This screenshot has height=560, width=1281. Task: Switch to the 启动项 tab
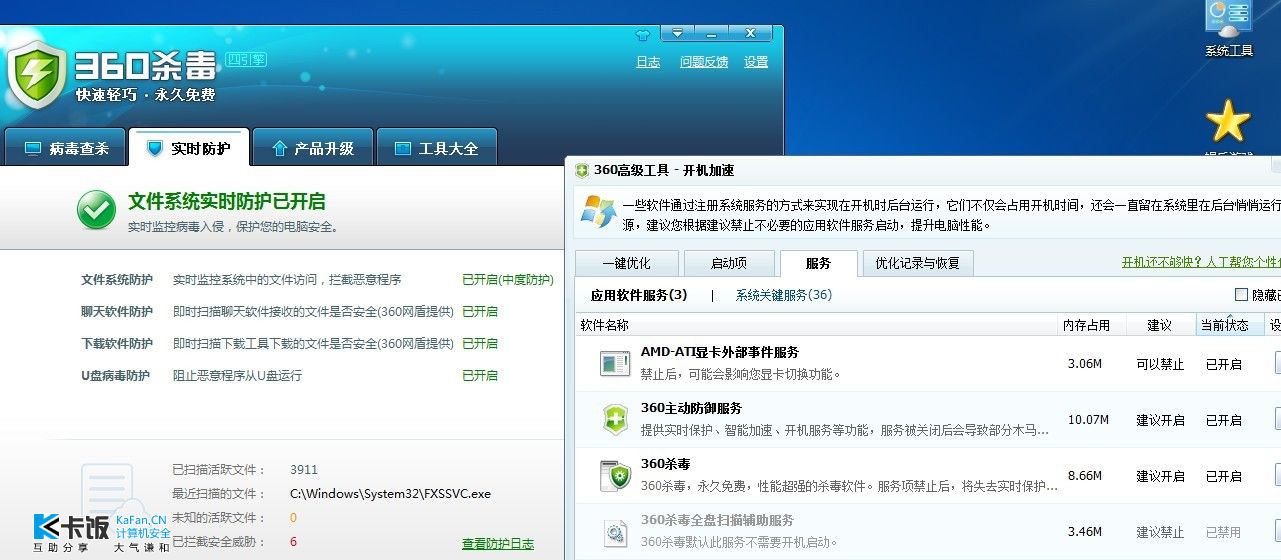729,264
